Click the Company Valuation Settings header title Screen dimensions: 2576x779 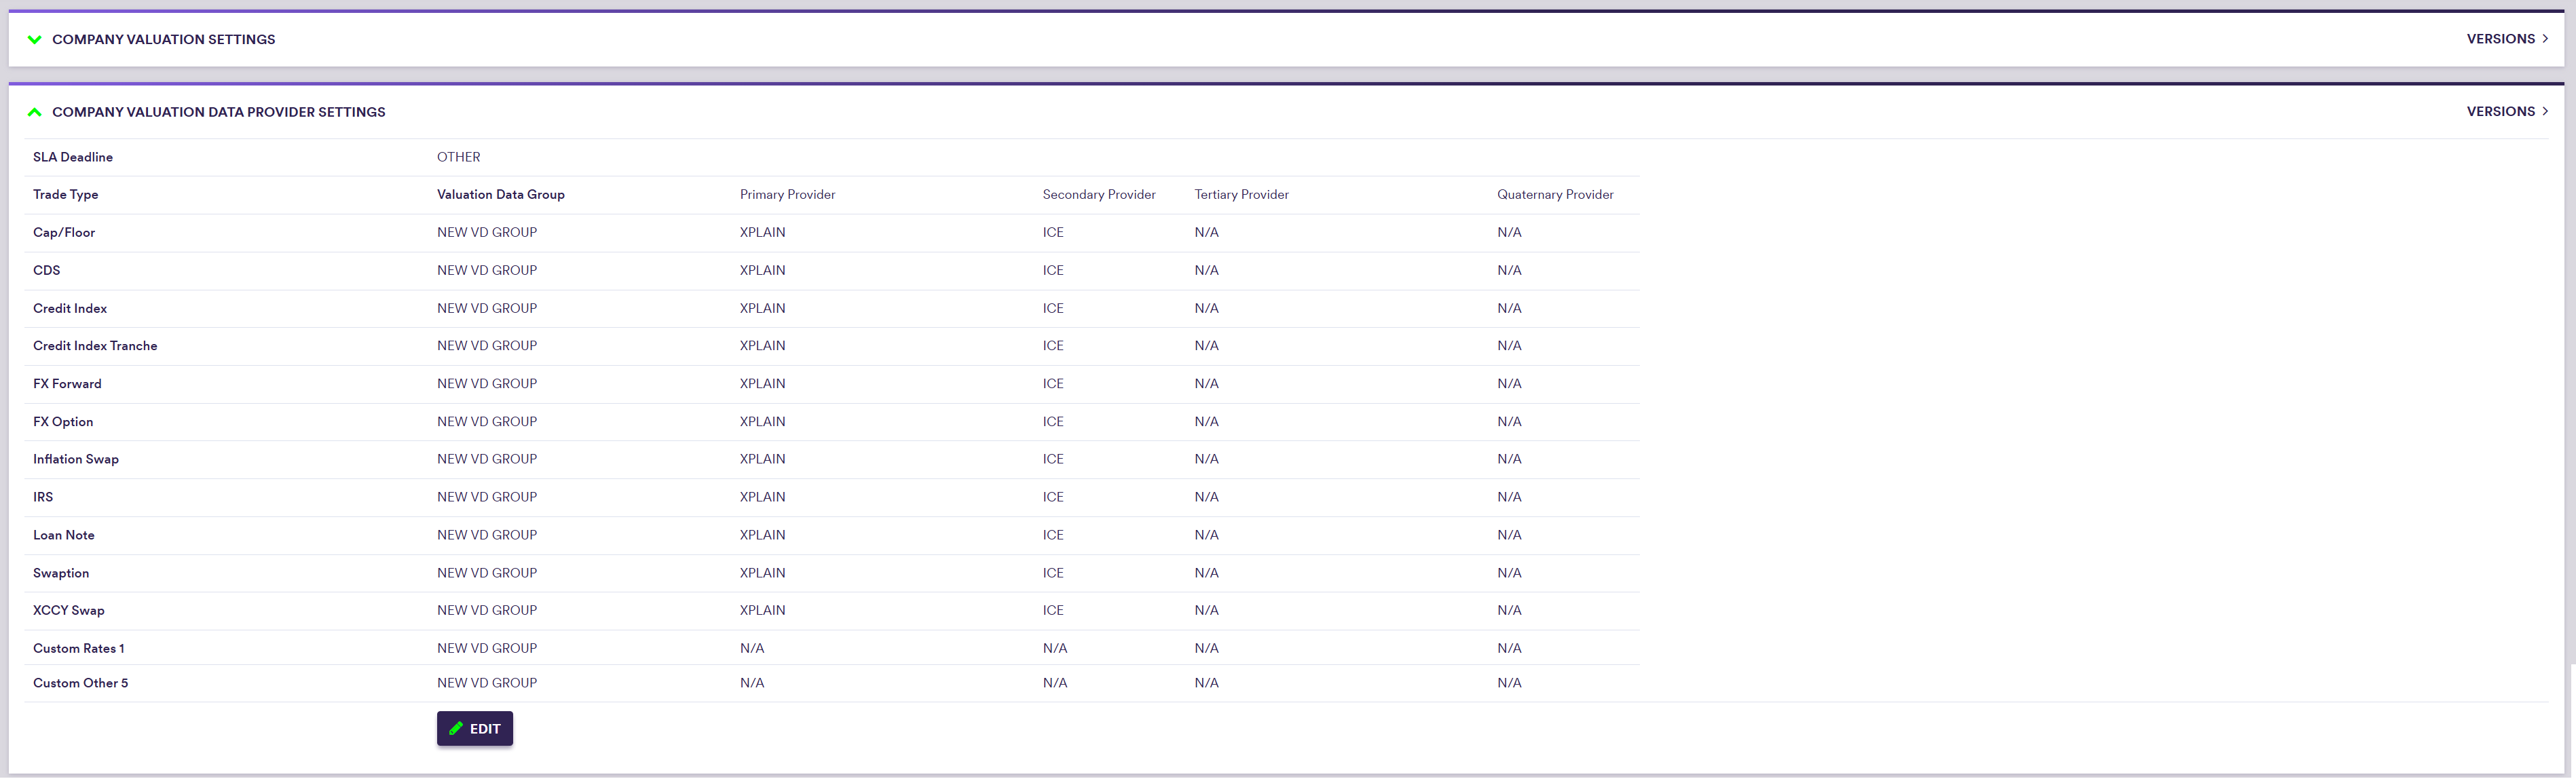(x=163, y=40)
